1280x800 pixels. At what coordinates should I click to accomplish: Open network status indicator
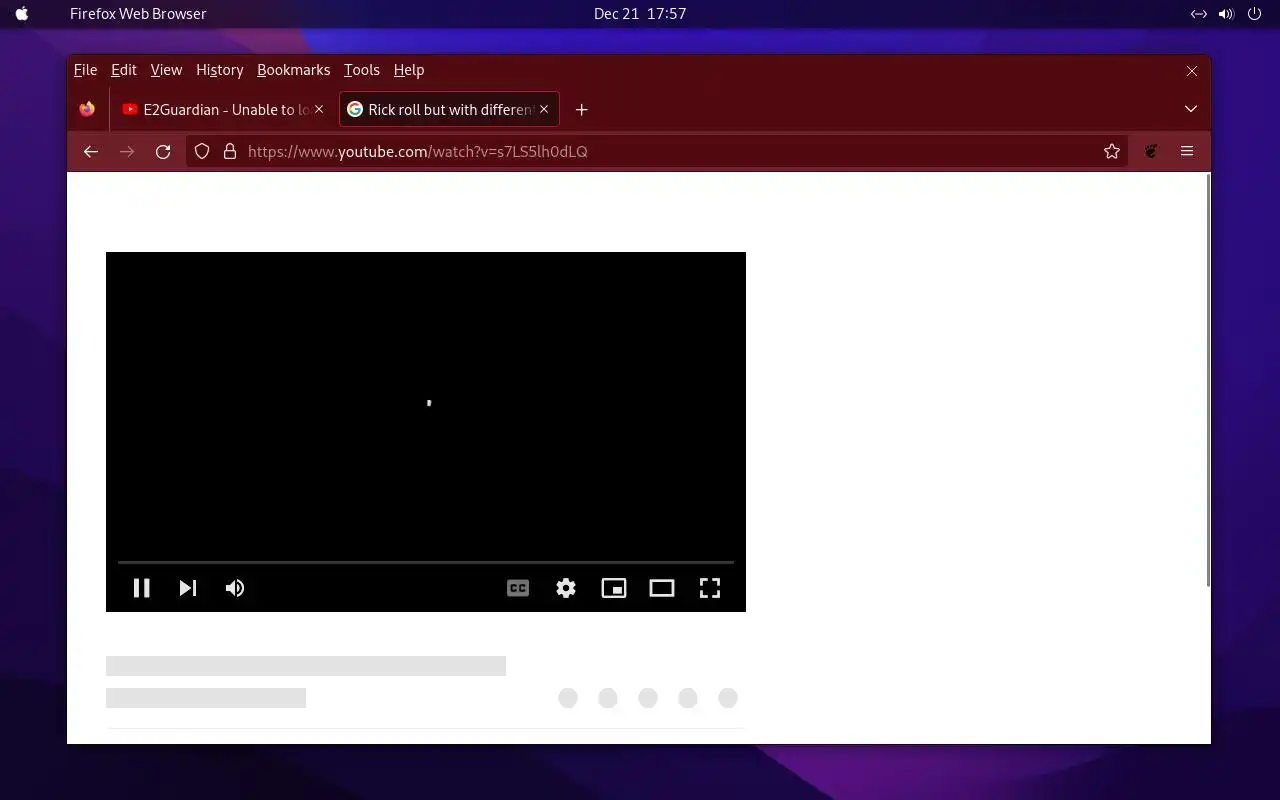point(1198,14)
